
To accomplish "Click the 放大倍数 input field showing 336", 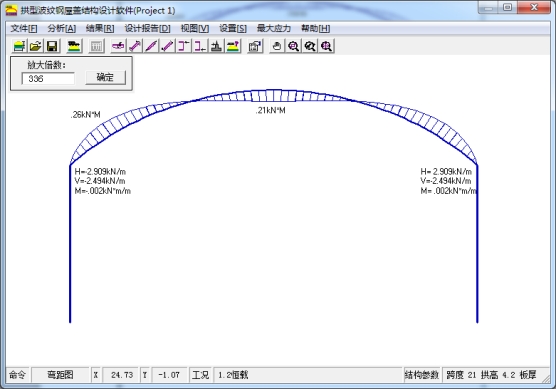I will [x=48, y=78].
